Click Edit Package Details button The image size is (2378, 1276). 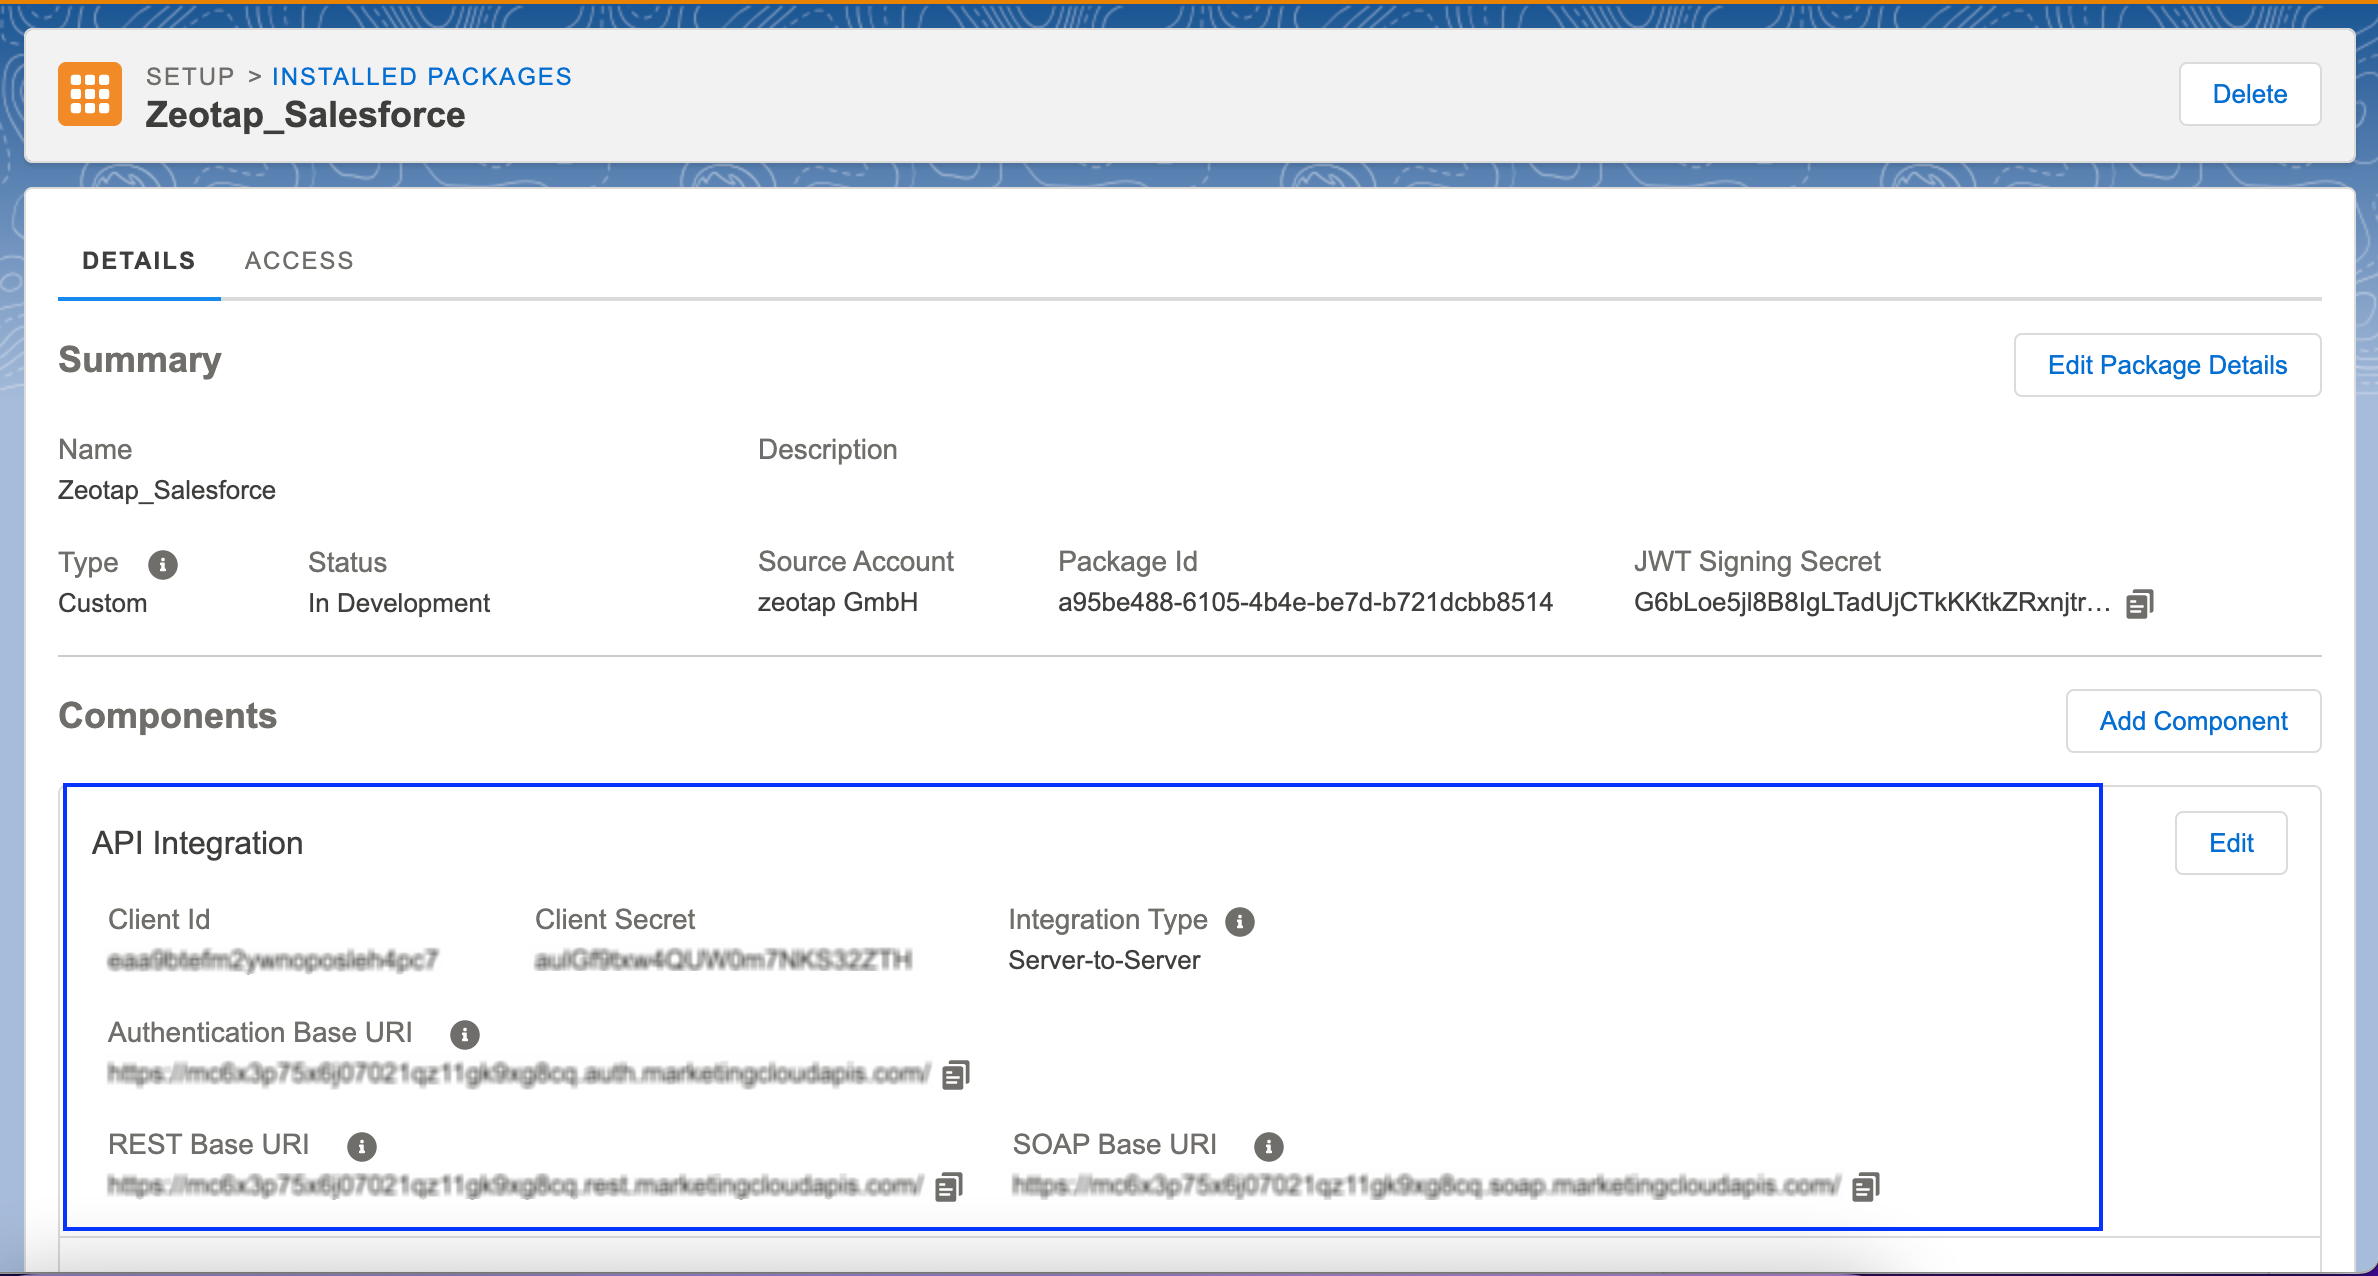[2166, 365]
